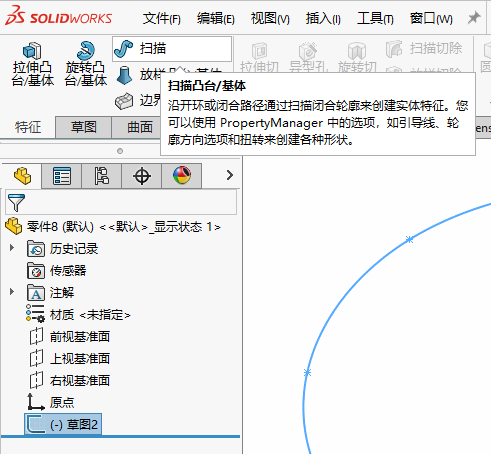
Task: Open the 编辑(E) menu
Action: click(x=216, y=18)
